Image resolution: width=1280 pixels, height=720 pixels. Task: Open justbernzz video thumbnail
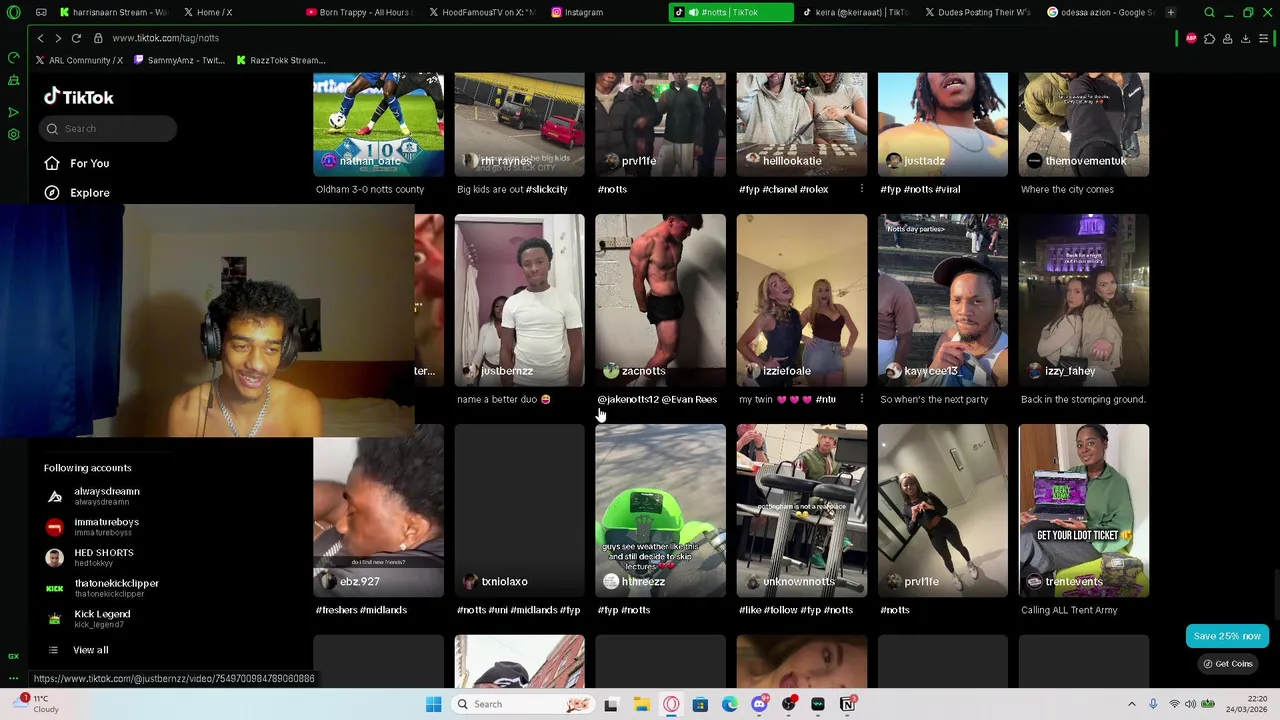point(520,300)
